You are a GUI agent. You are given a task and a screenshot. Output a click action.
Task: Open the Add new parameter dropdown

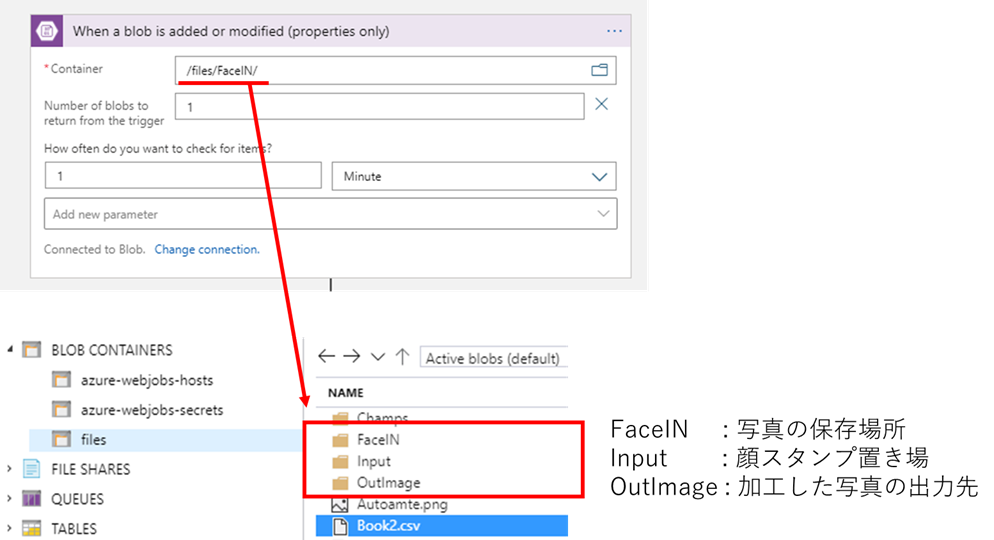(330, 214)
